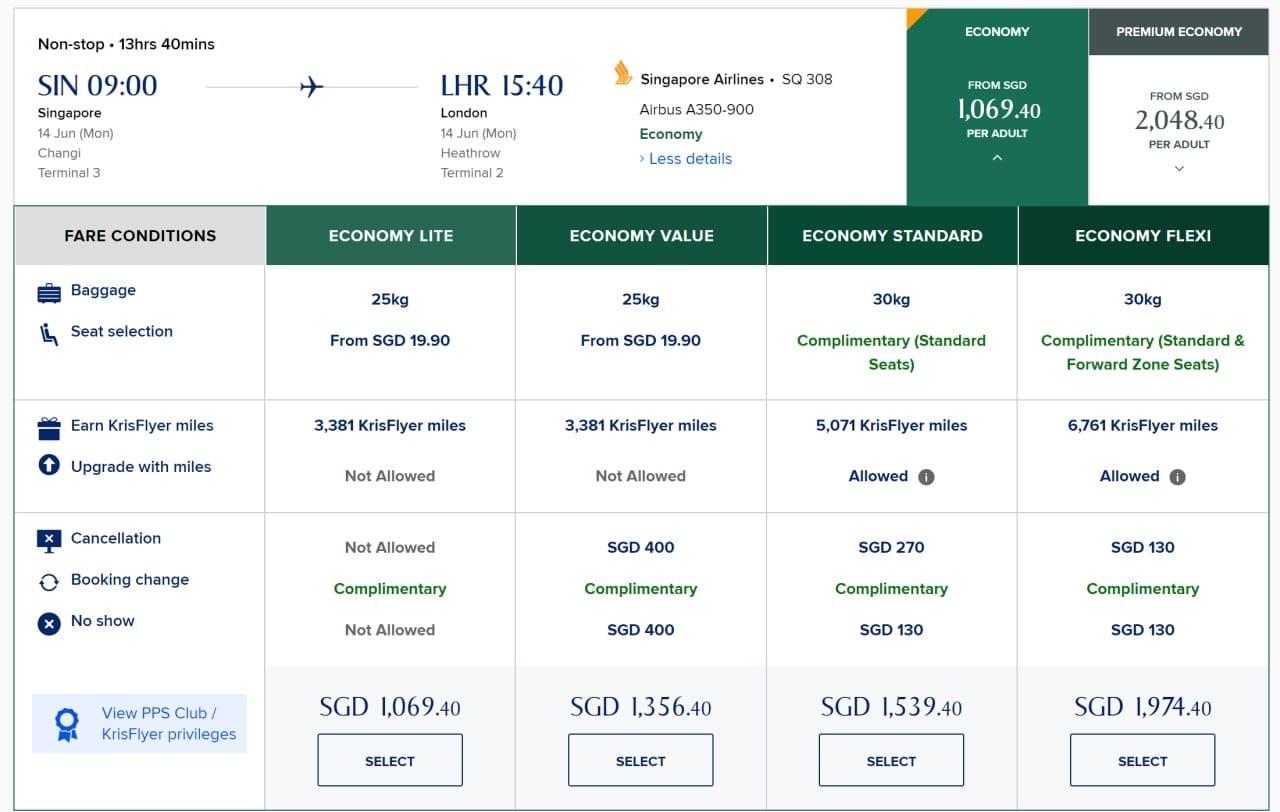Collapse flight info via Less details
The height and width of the screenshot is (812, 1280).
point(685,159)
